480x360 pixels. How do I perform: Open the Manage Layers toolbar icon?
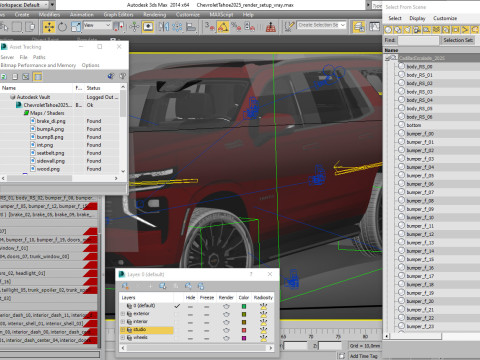pyautogui.click(x=359, y=27)
